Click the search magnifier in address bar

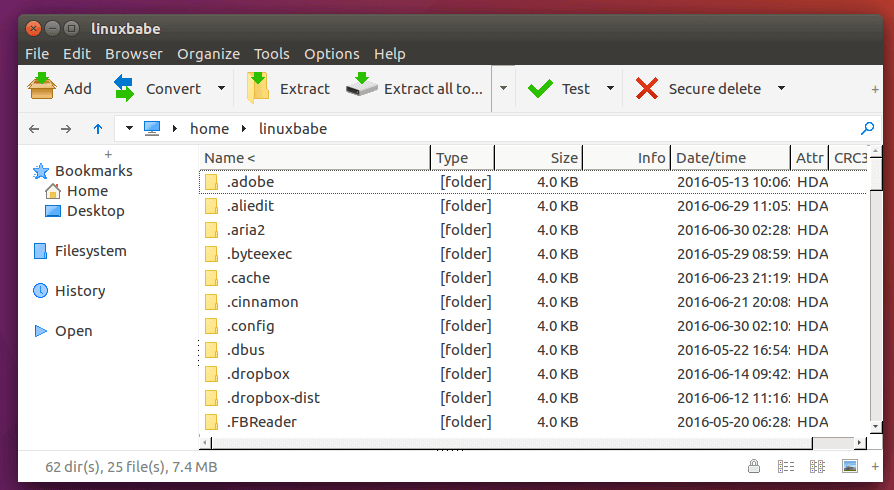coord(867,129)
